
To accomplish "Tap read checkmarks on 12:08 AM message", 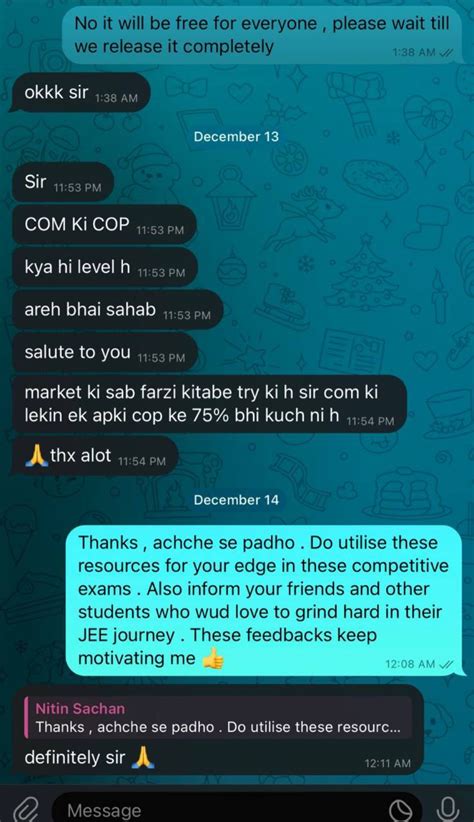I will pyautogui.click(x=445, y=664).
